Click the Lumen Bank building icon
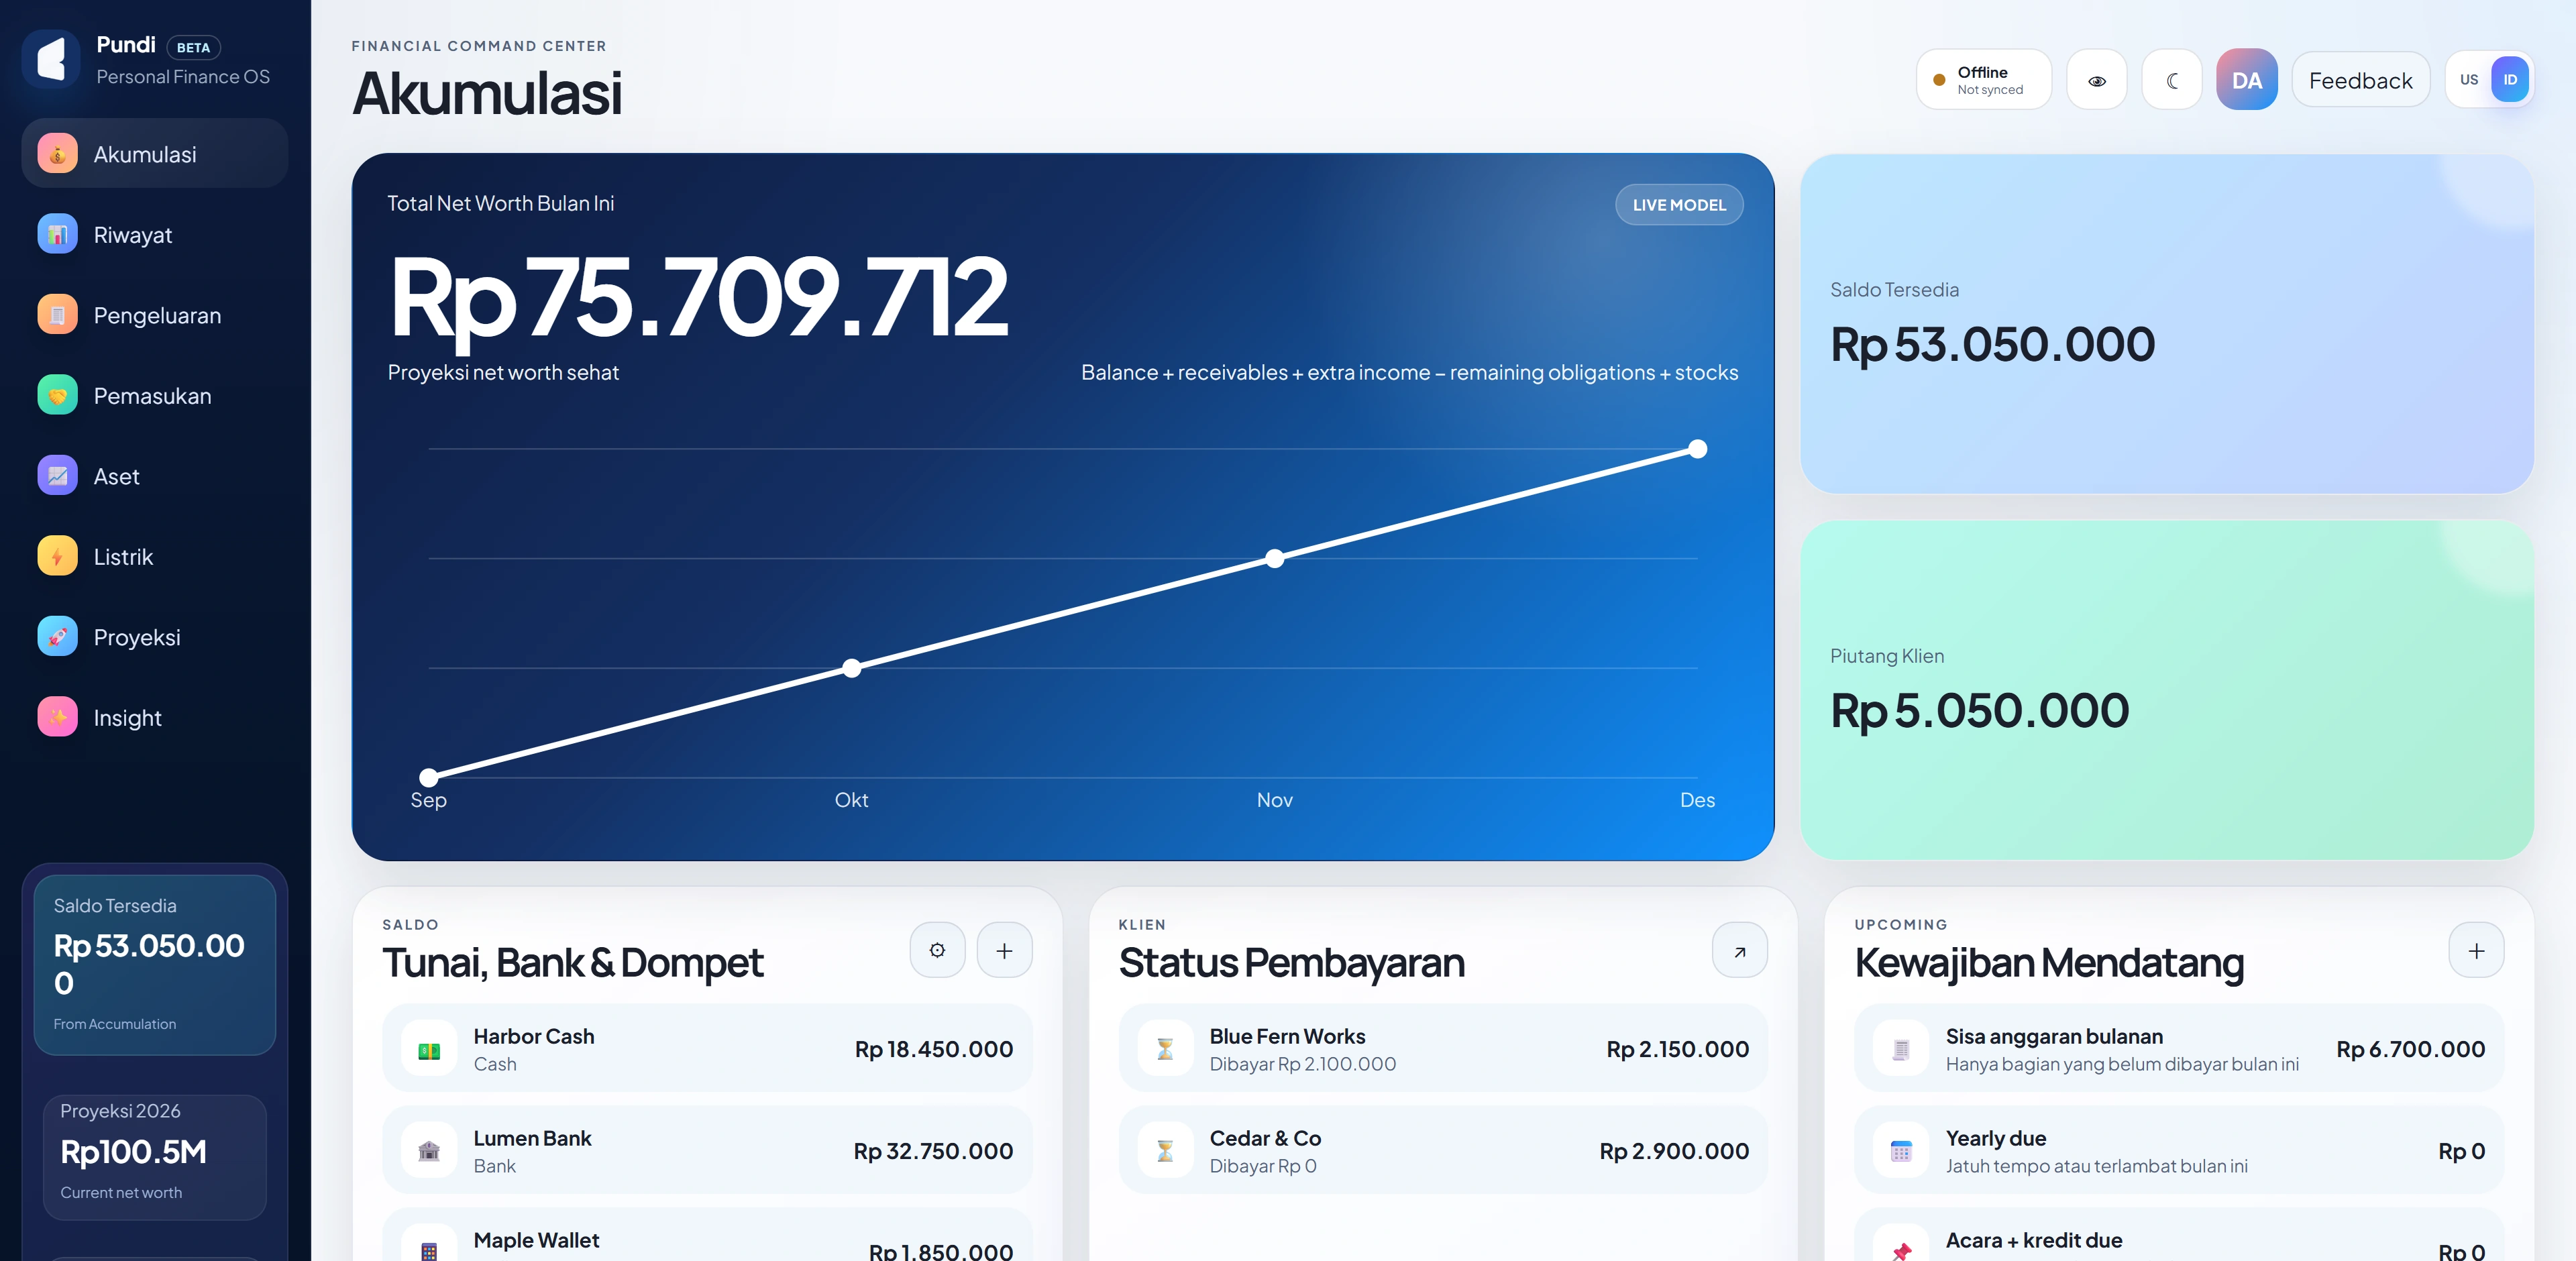The height and width of the screenshot is (1261, 2576). 429,1151
